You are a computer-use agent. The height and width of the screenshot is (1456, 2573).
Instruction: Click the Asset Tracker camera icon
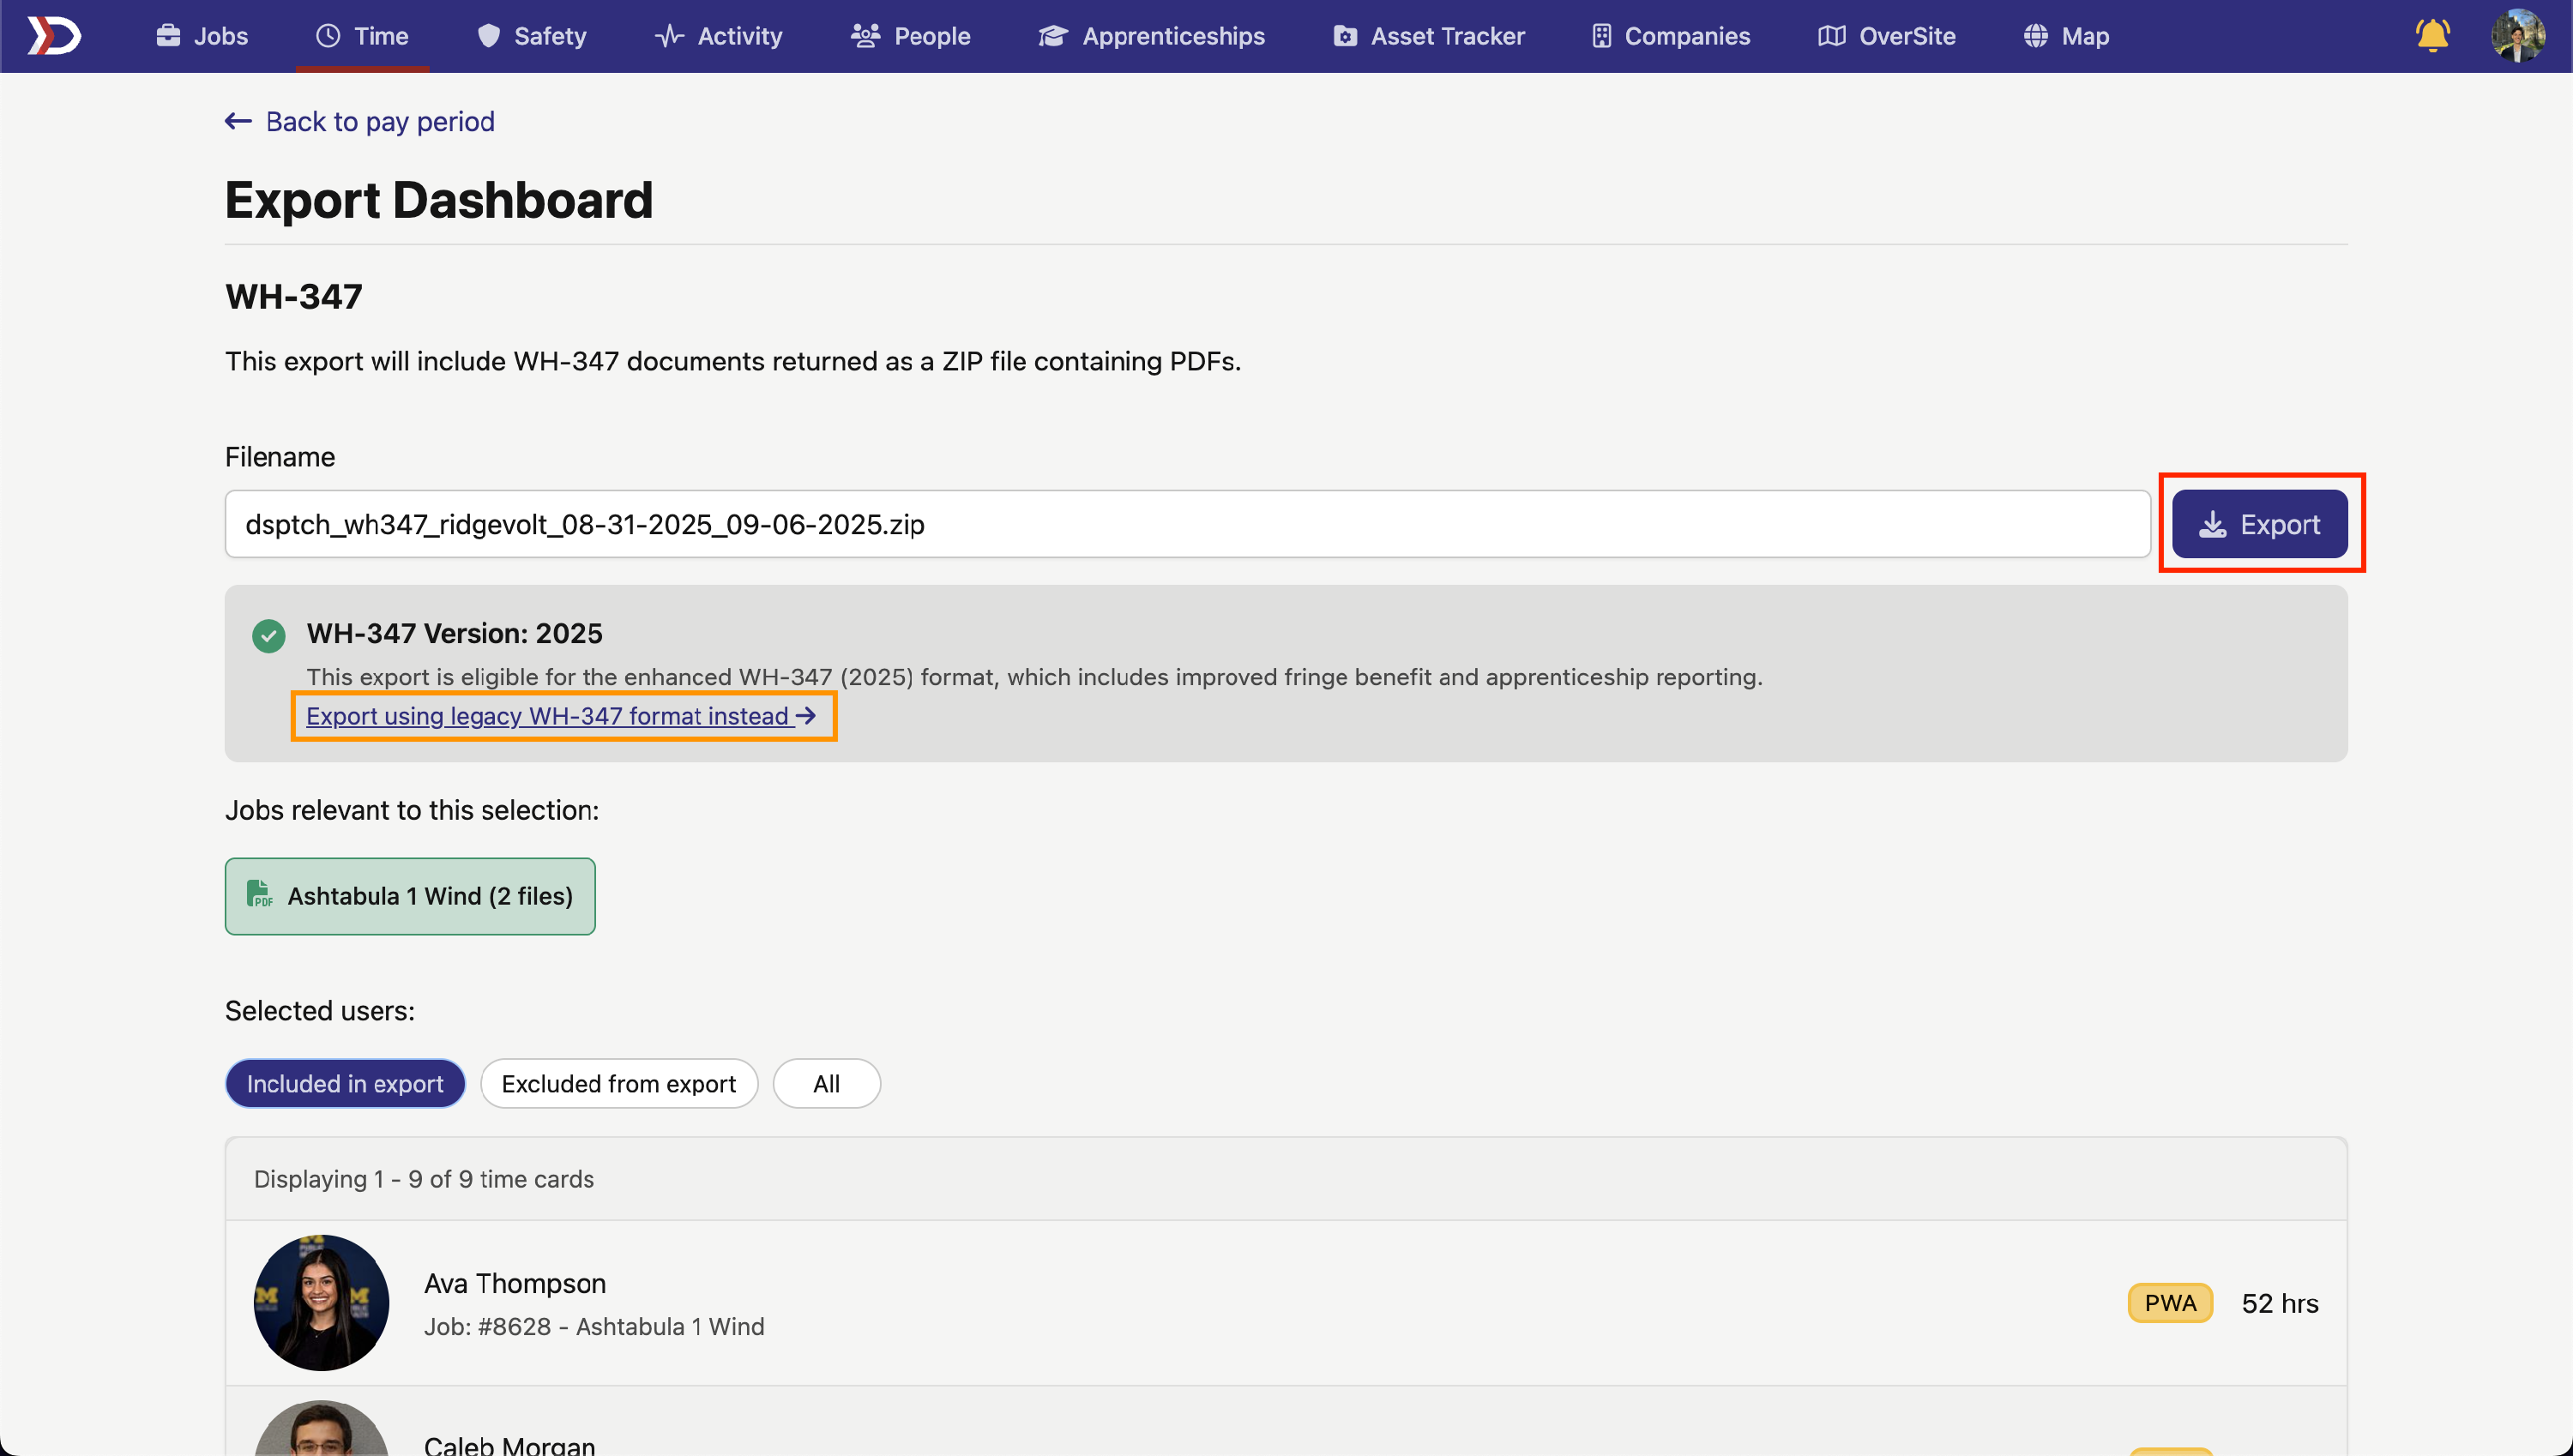tap(1345, 36)
